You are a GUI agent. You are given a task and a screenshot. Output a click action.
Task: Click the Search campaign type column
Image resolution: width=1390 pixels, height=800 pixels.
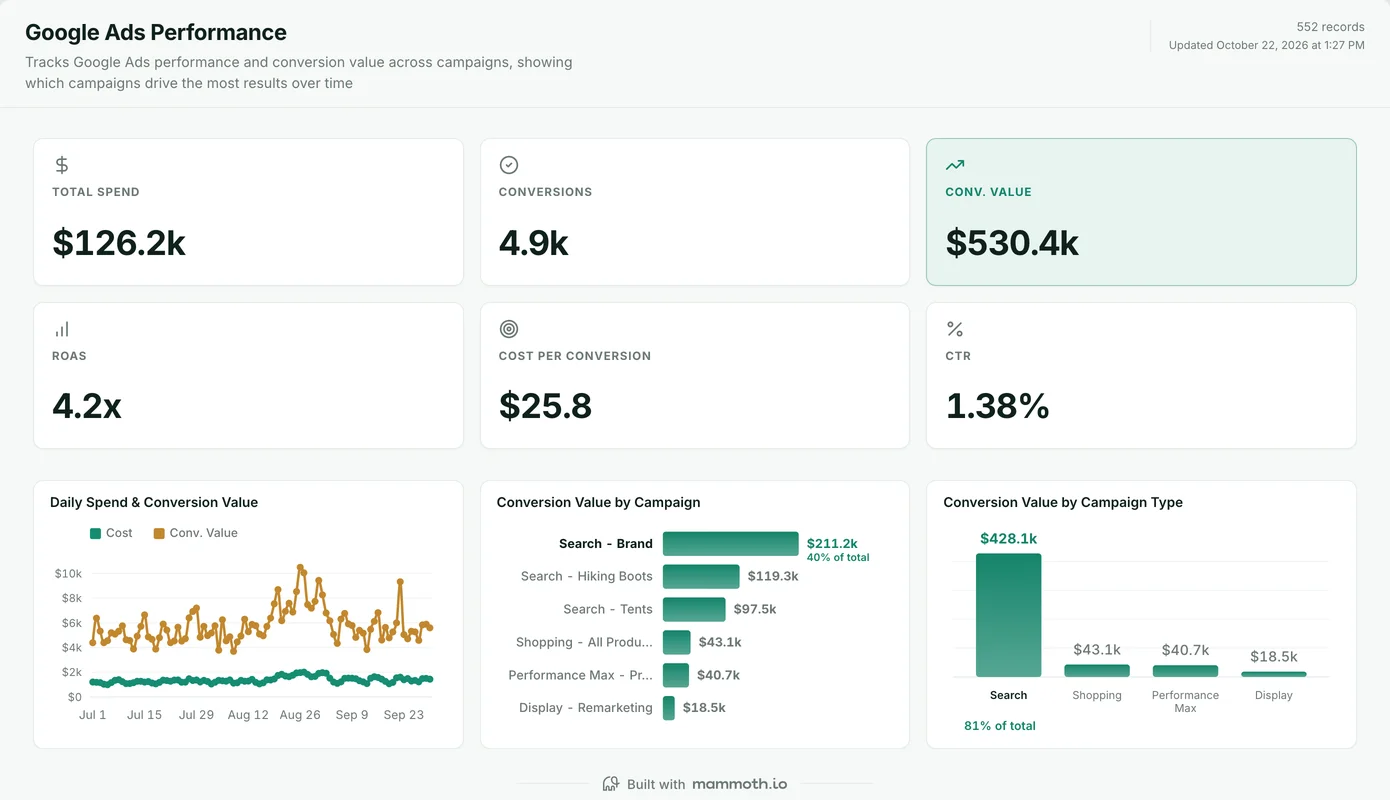(x=1008, y=615)
